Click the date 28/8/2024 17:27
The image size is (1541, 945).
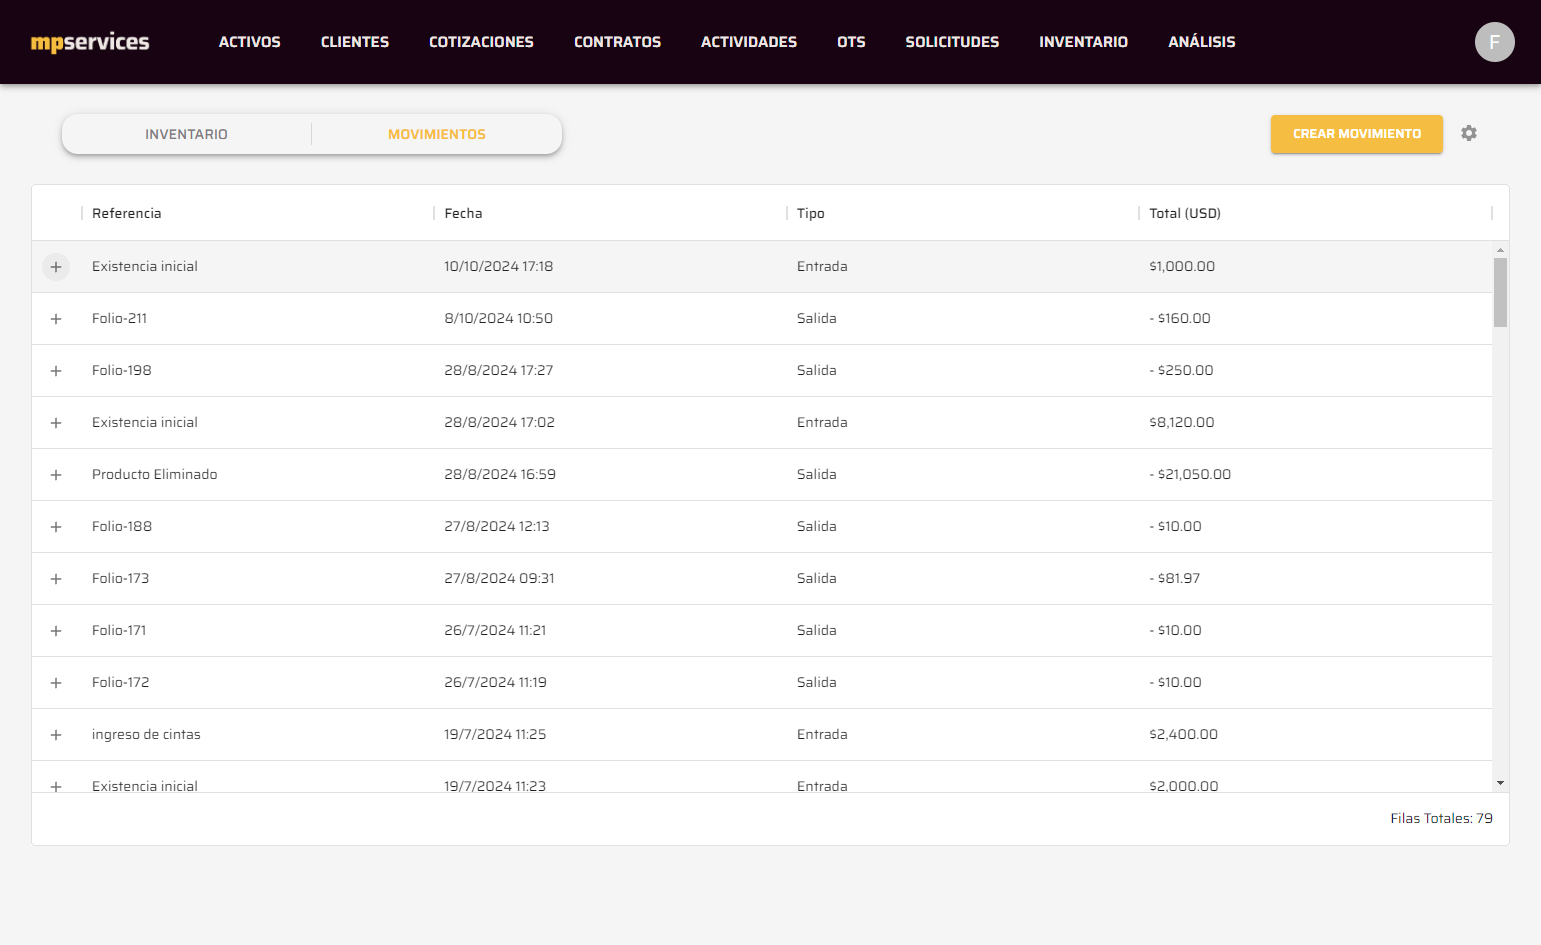point(498,371)
